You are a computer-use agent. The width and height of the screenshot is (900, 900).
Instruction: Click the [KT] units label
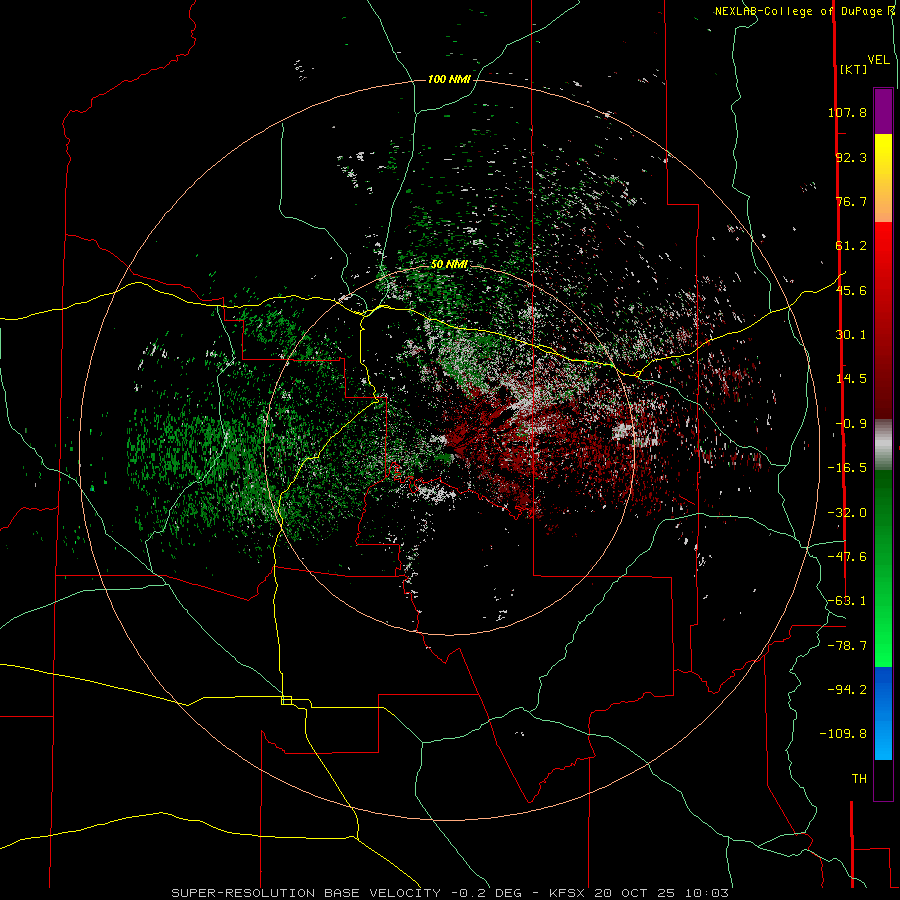[x=854, y=69]
